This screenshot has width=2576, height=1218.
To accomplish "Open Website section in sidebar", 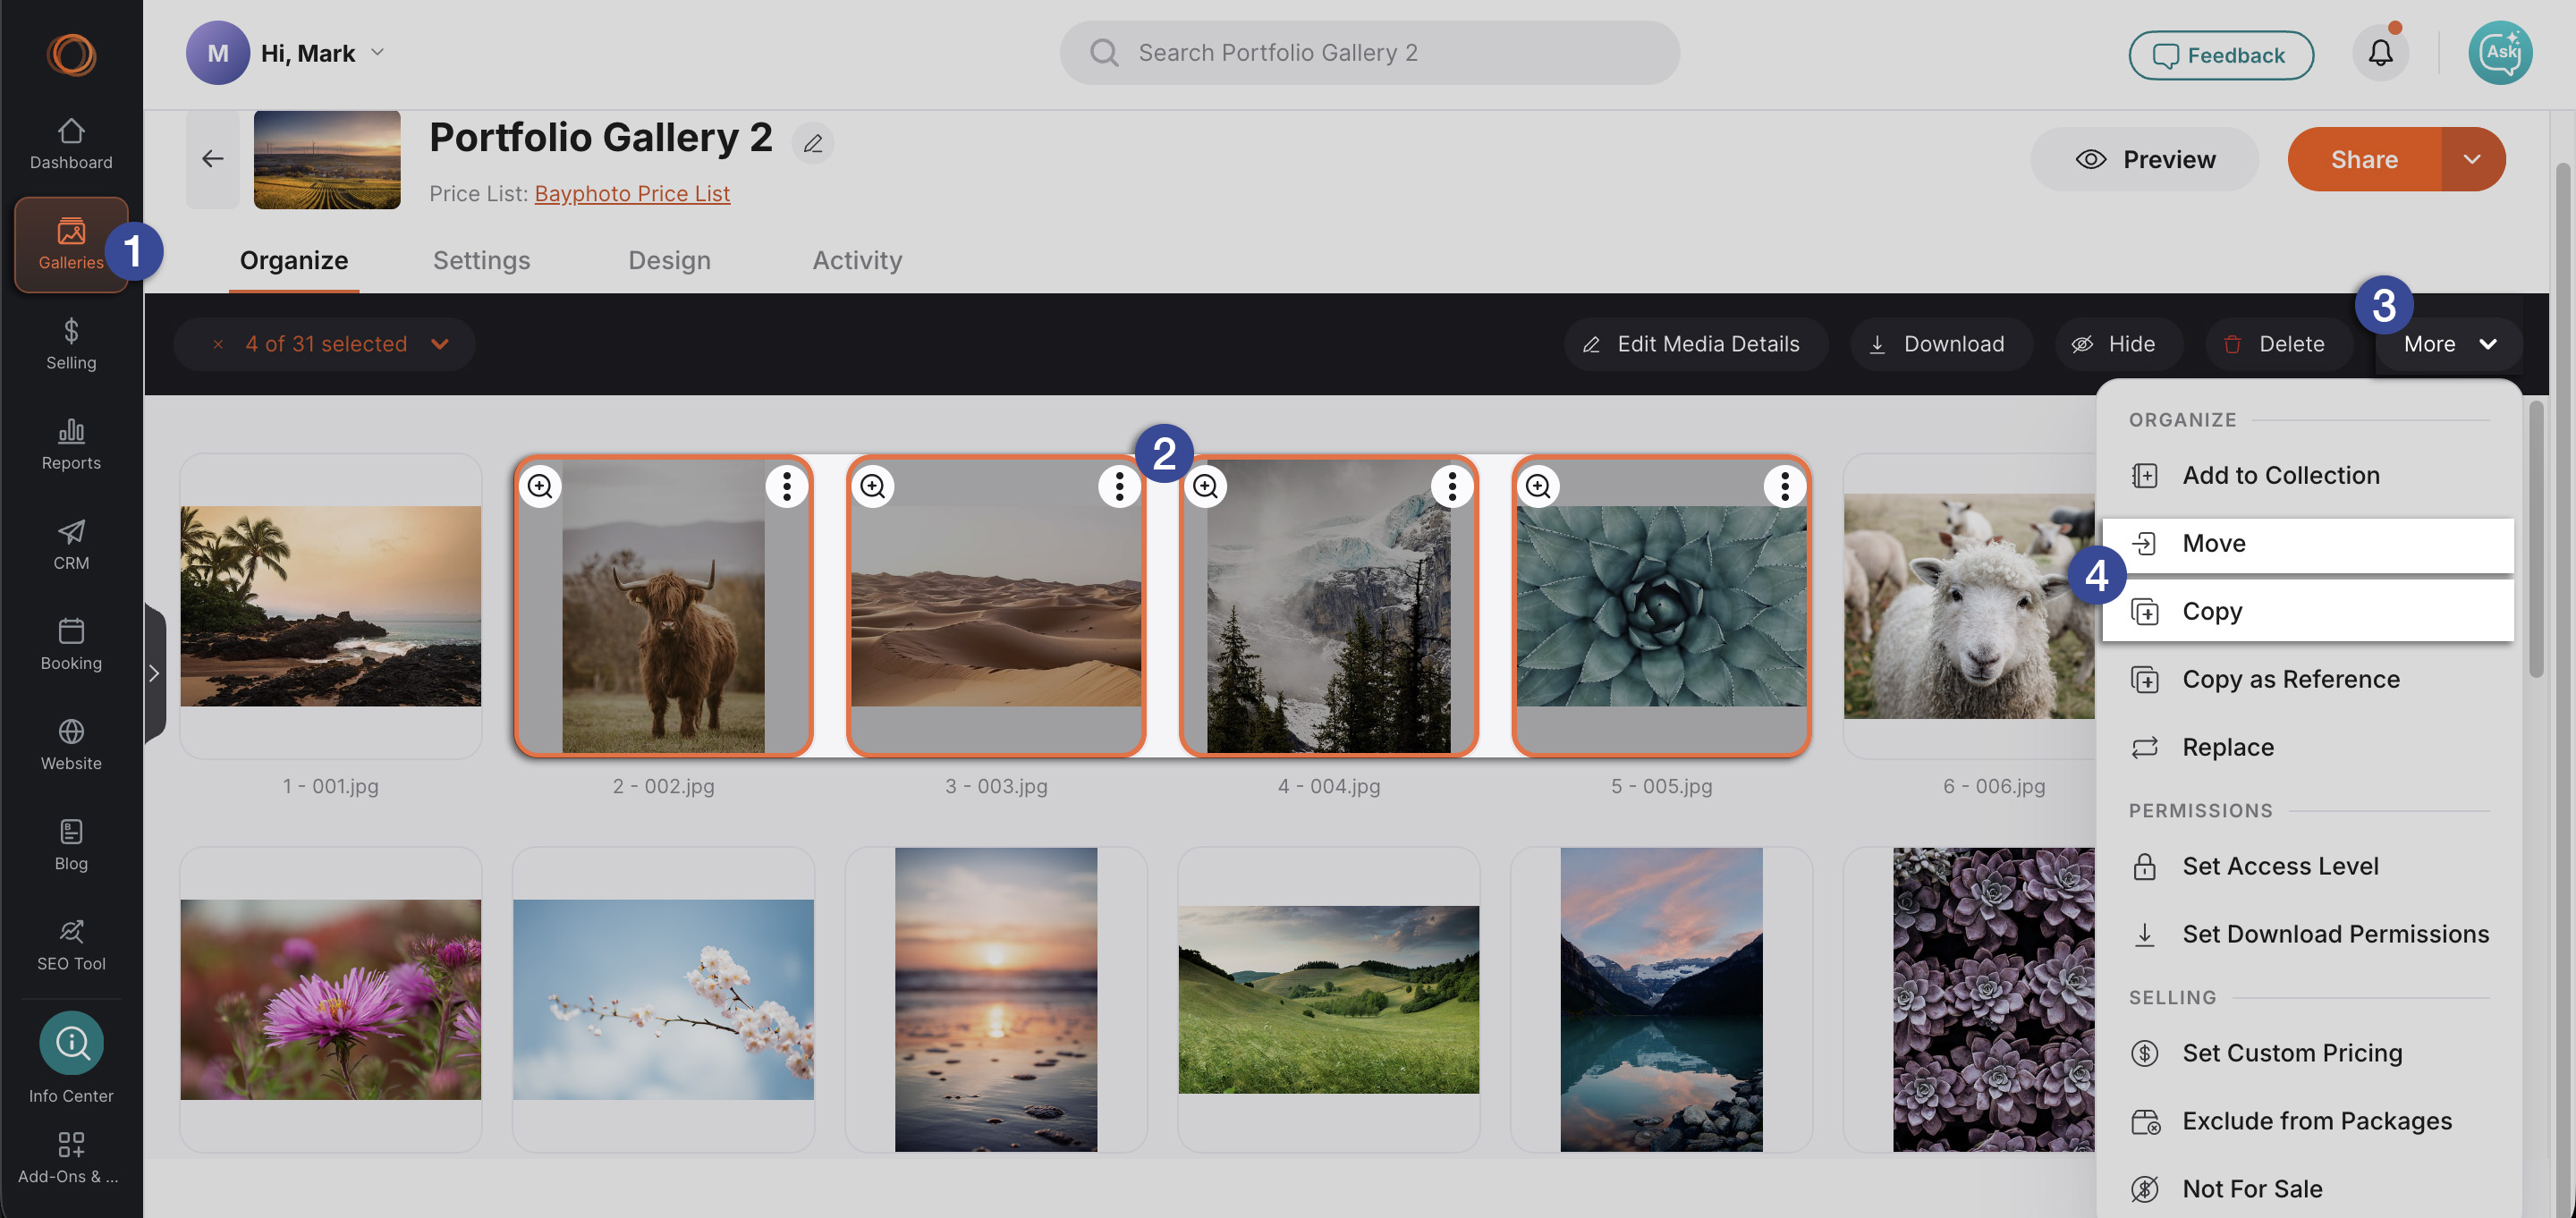I will 71,744.
